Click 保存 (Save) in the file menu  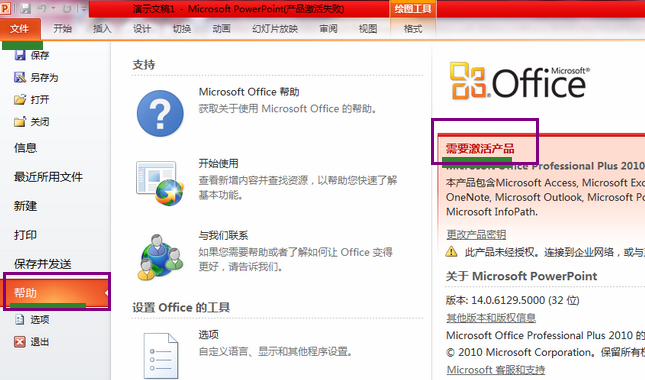(x=32, y=55)
